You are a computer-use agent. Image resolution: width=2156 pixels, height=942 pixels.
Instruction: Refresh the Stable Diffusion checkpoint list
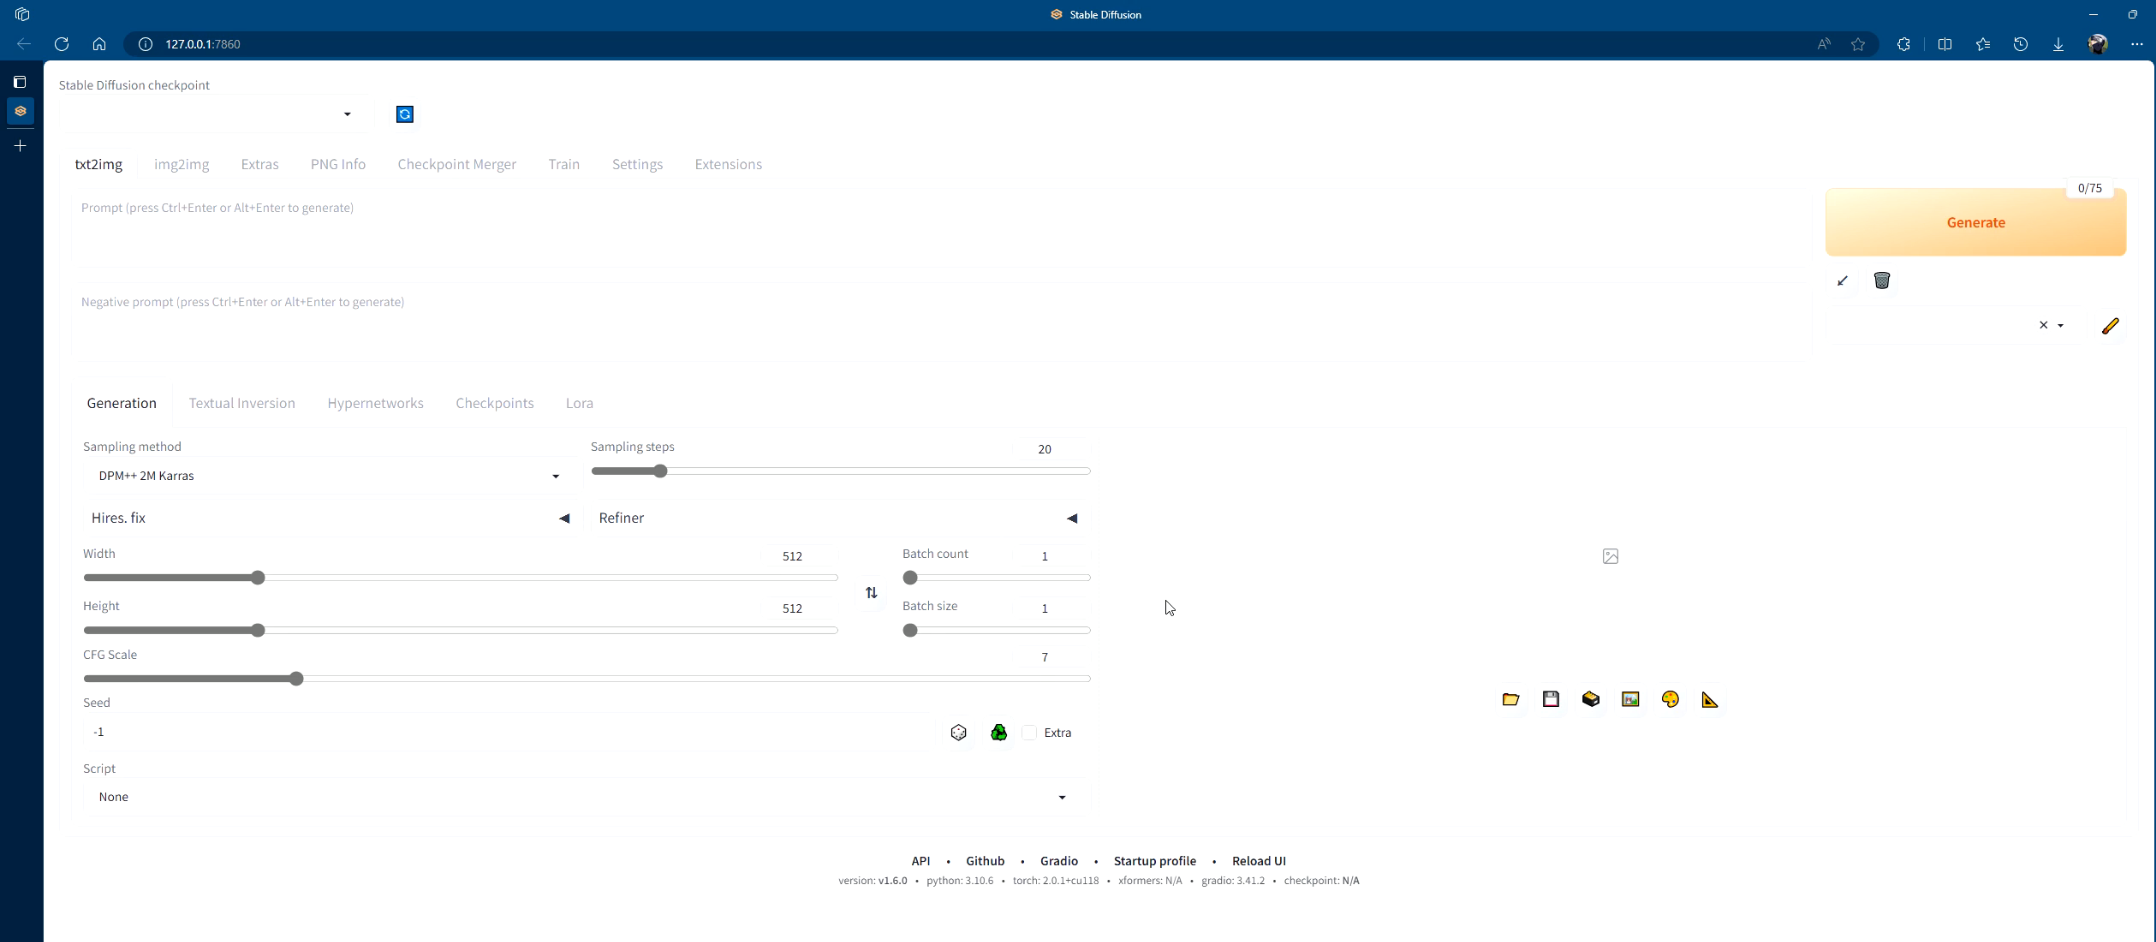click(405, 114)
